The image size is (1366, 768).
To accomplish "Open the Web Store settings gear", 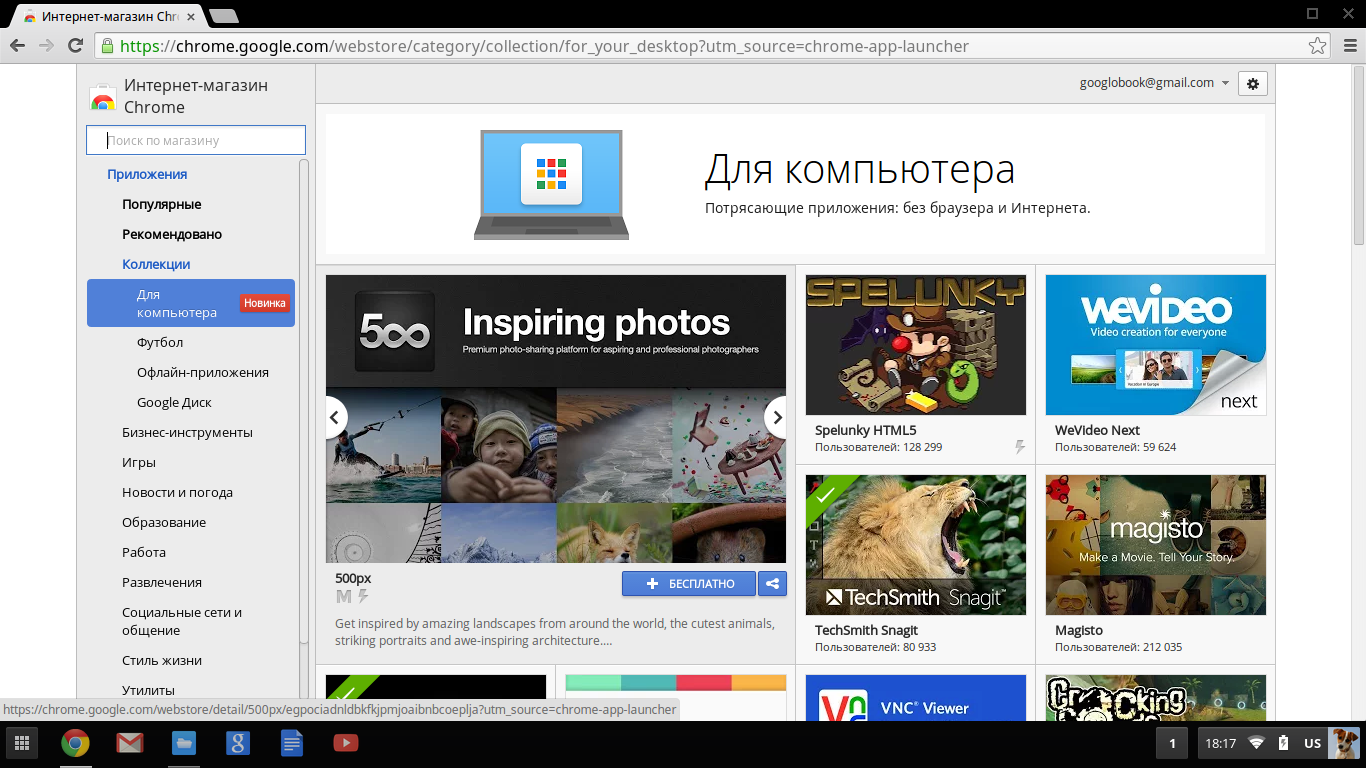I will pyautogui.click(x=1253, y=84).
